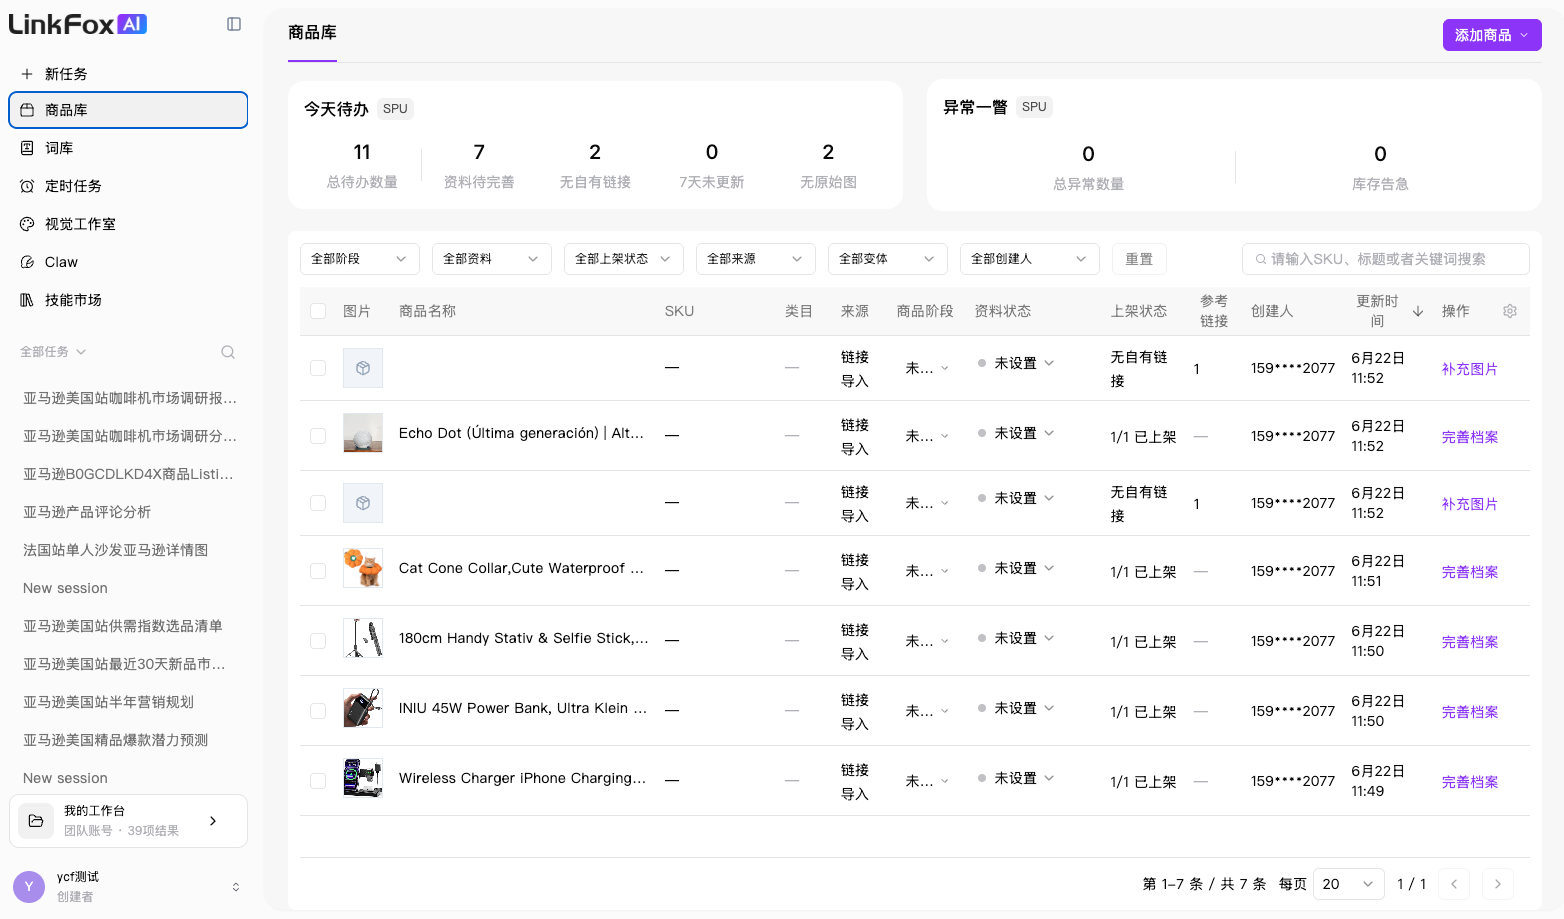Click the task search magnifier icon
This screenshot has height=919, width=1564.
pos(228,352)
